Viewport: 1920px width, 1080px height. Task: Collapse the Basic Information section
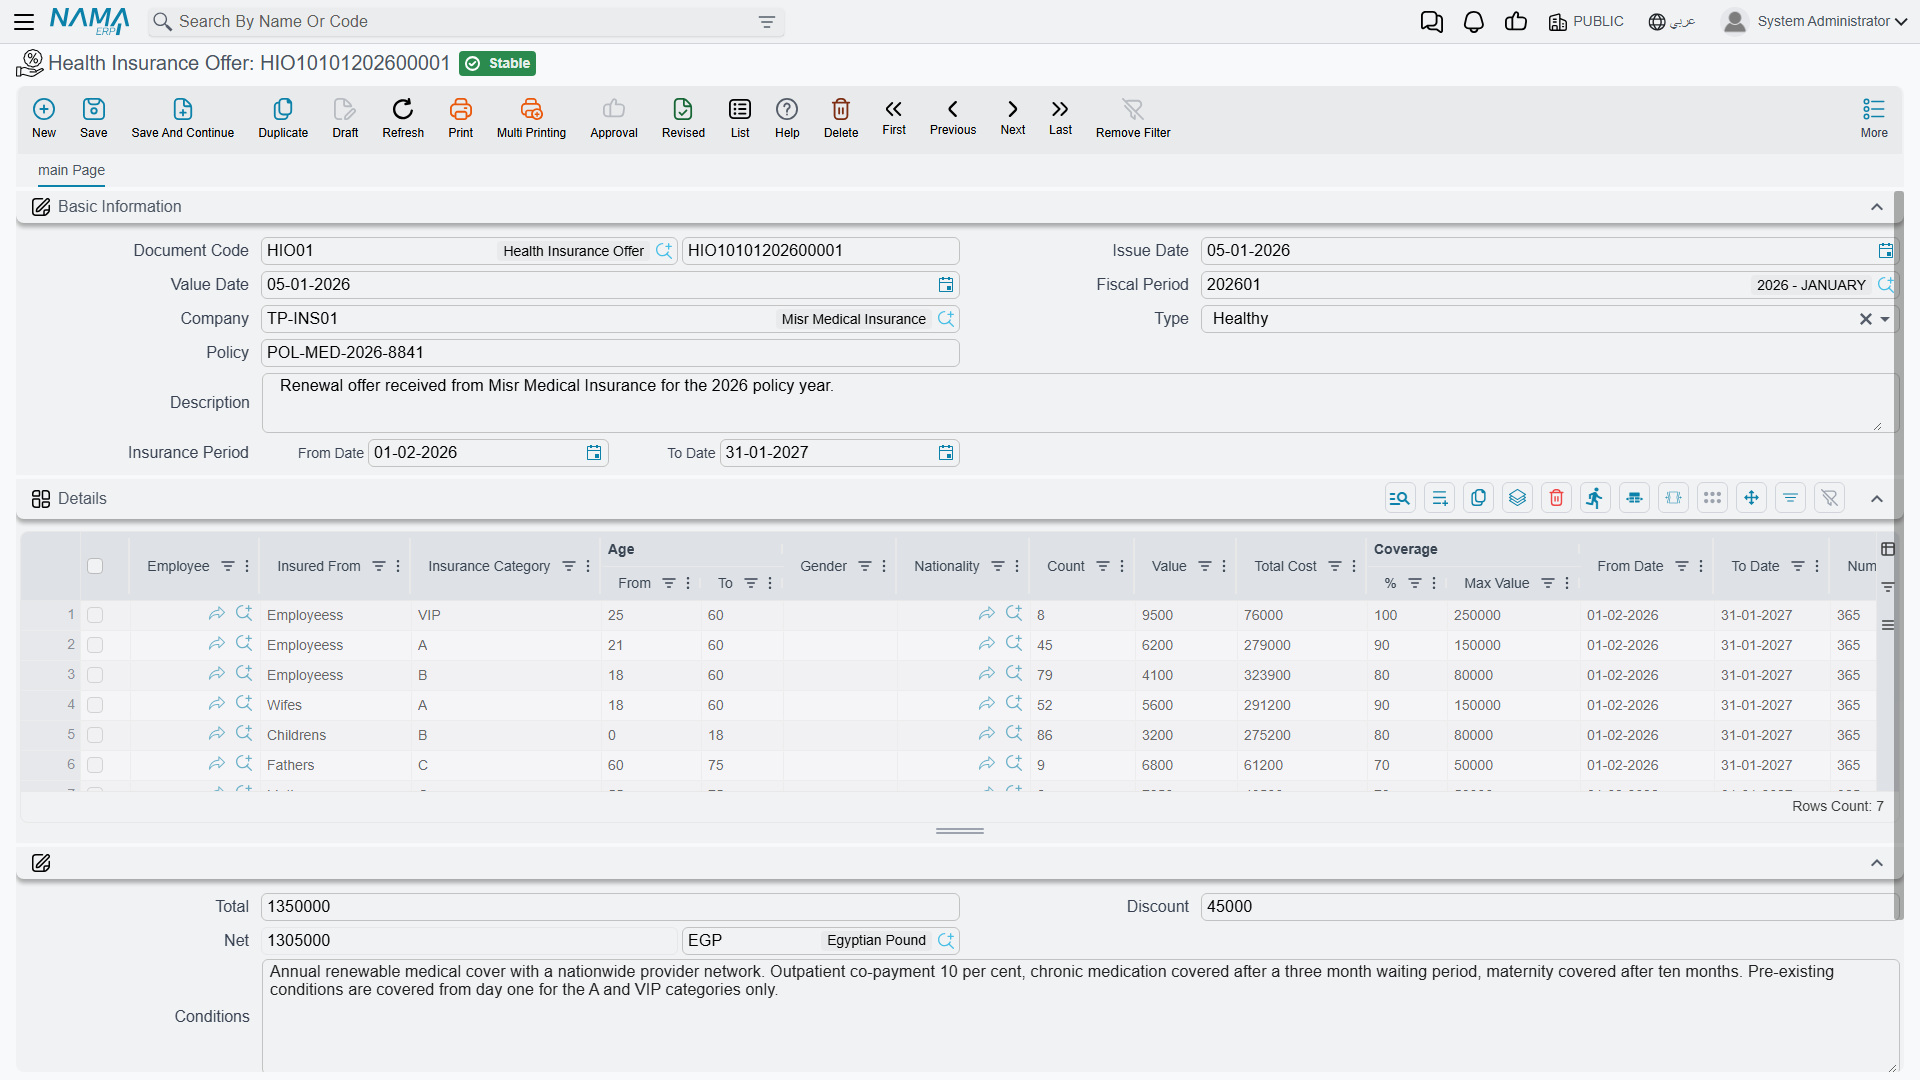pyautogui.click(x=1877, y=207)
